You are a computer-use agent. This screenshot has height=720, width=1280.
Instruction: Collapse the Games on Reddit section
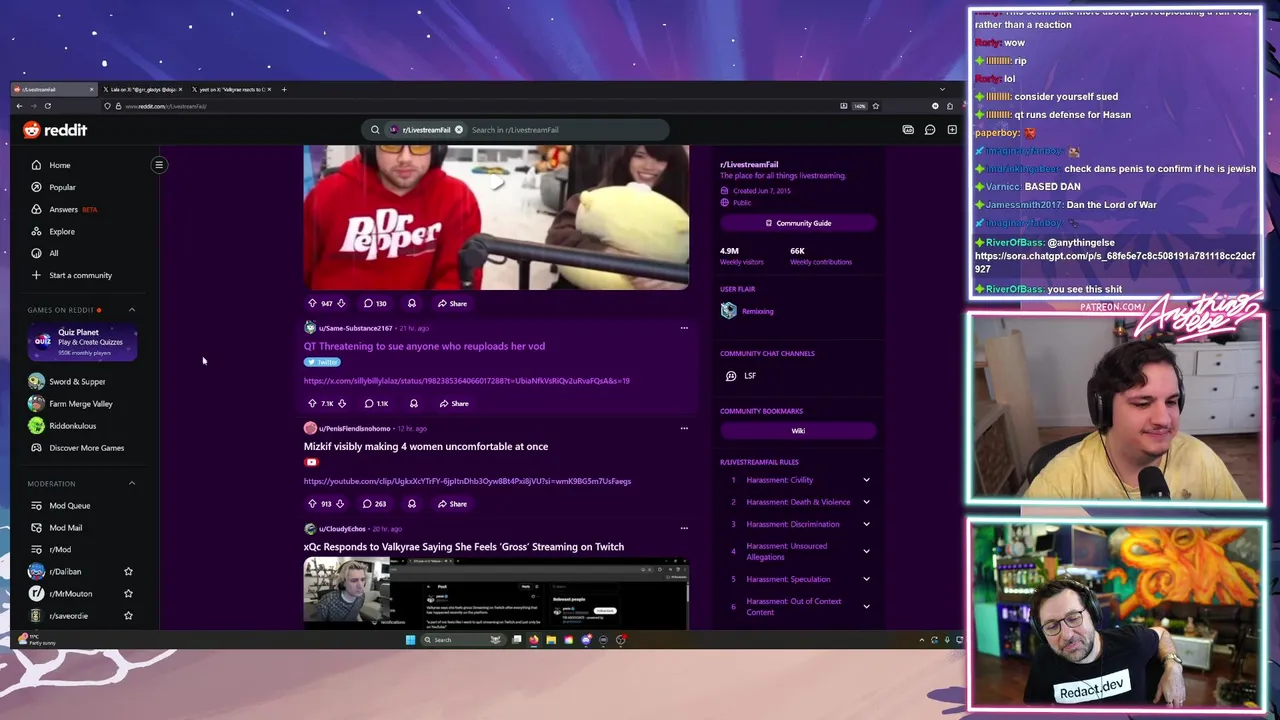point(131,310)
